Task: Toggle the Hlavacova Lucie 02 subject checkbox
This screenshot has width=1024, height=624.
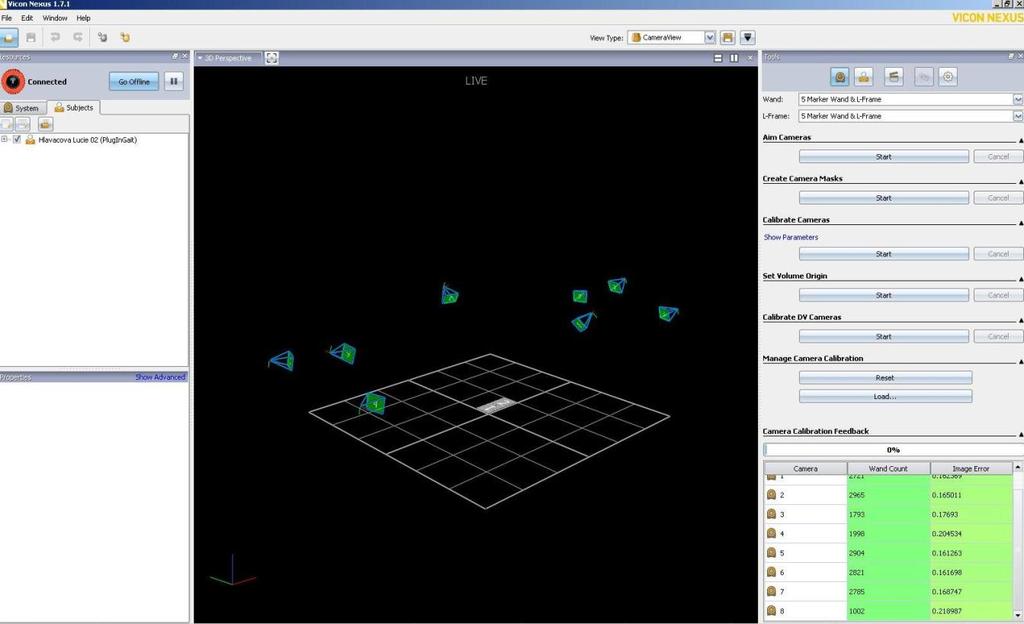Action: (17, 139)
